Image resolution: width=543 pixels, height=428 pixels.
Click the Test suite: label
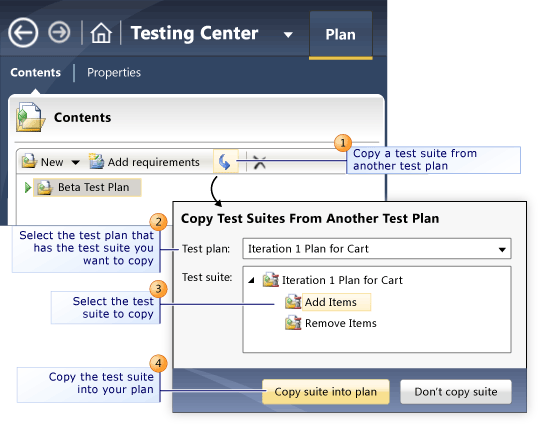(x=207, y=277)
